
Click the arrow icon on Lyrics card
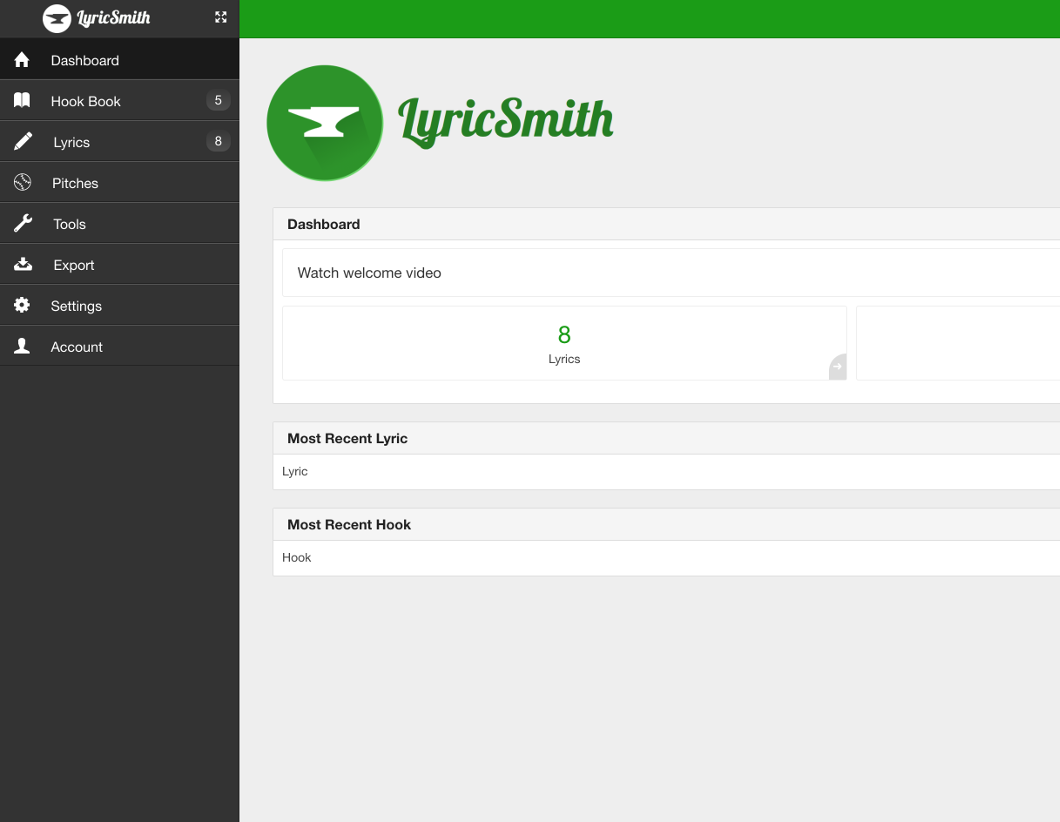[x=838, y=367]
